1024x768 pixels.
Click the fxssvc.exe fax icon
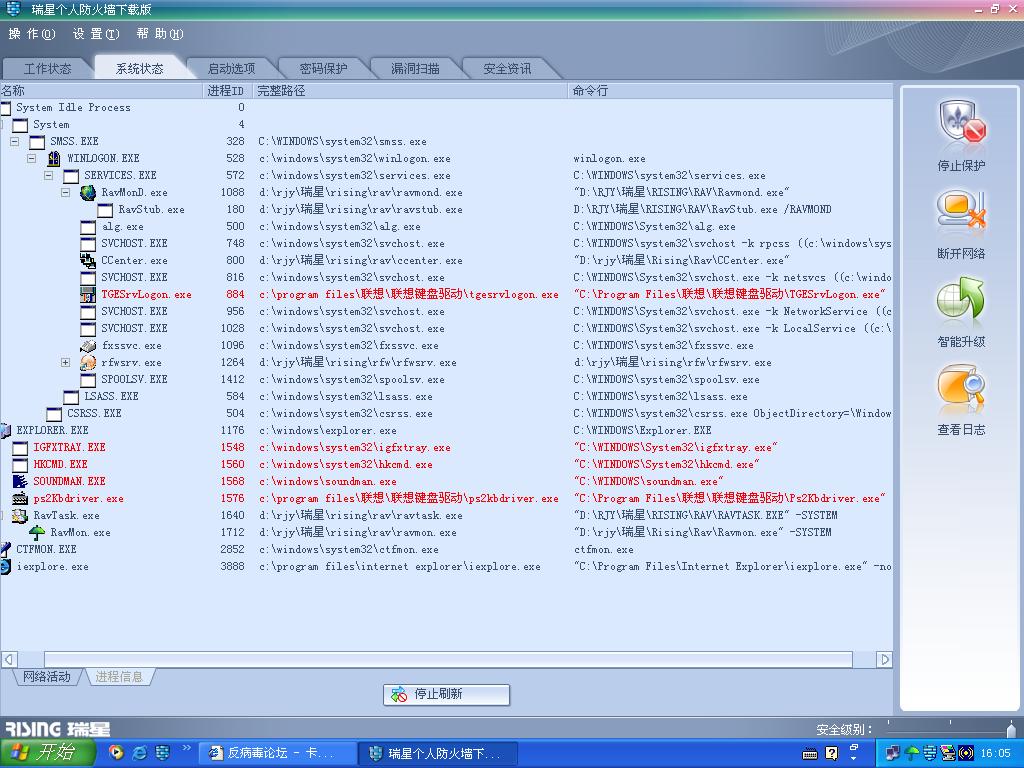click(x=88, y=345)
